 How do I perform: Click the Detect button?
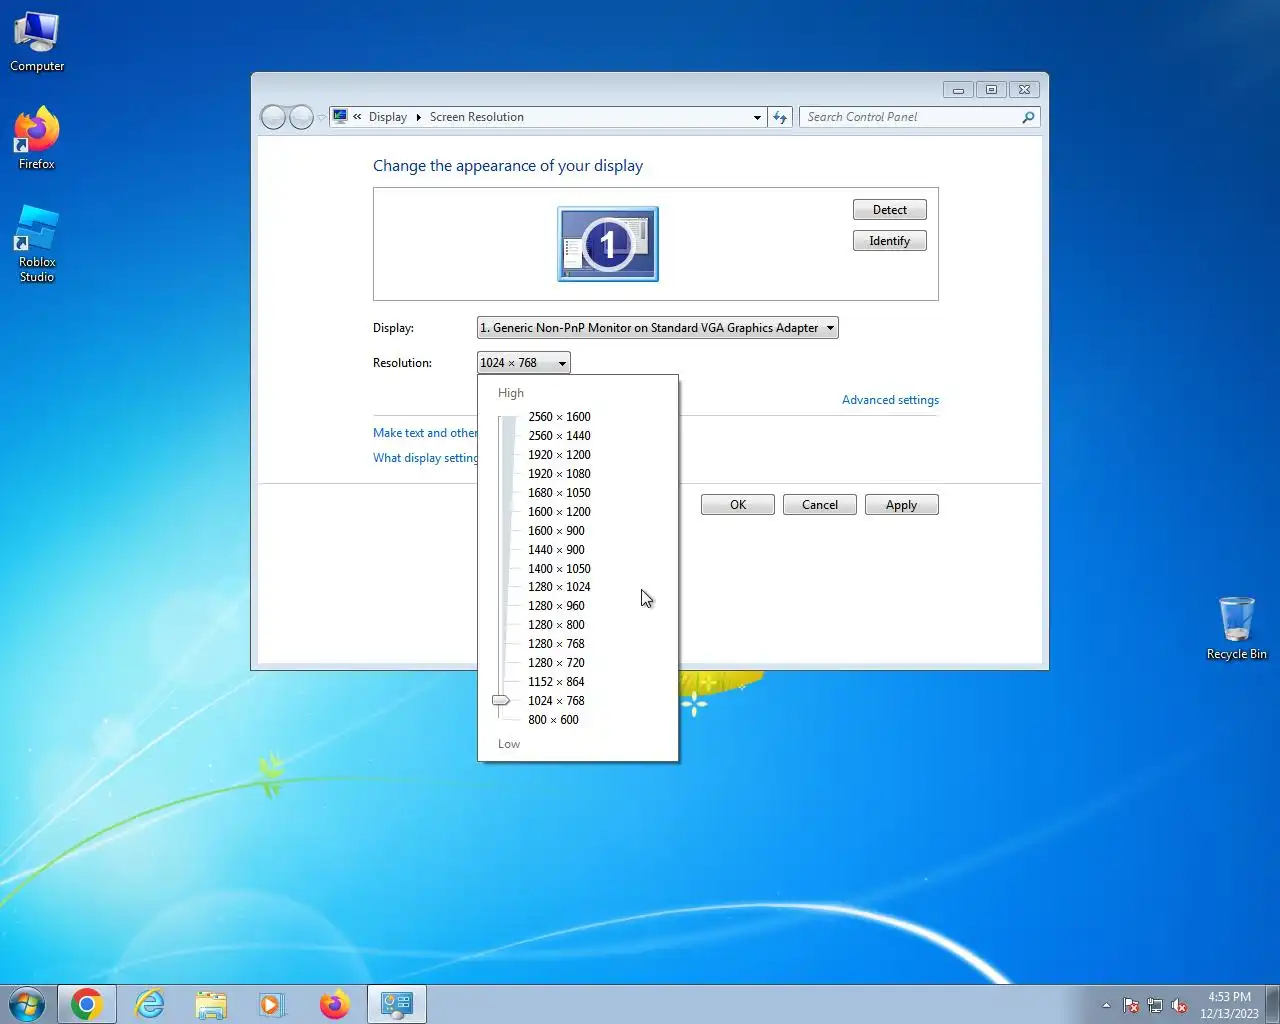pos(890,210)
